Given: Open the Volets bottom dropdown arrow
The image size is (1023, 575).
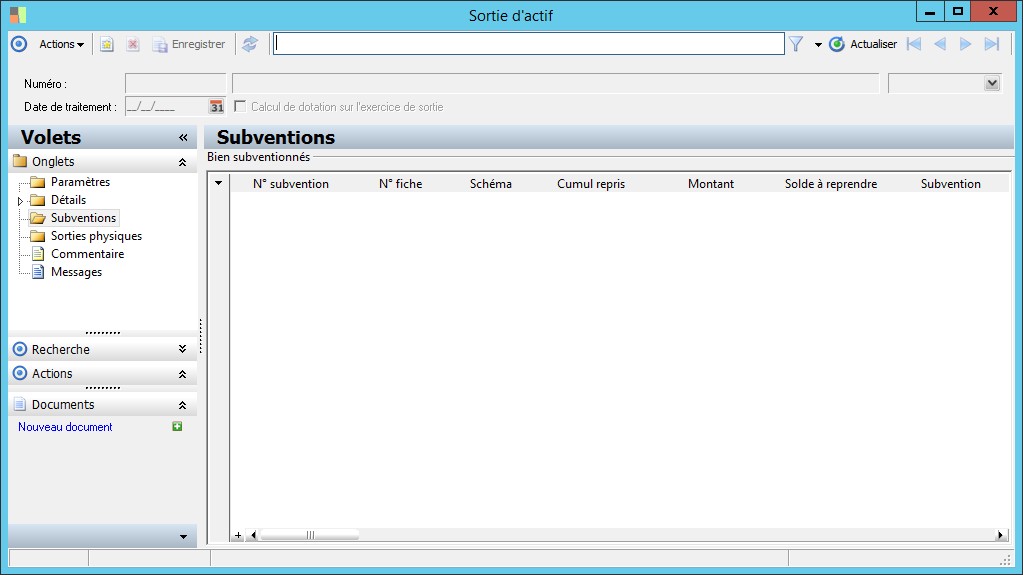Looking at the screenshot, I should (183, 536).
